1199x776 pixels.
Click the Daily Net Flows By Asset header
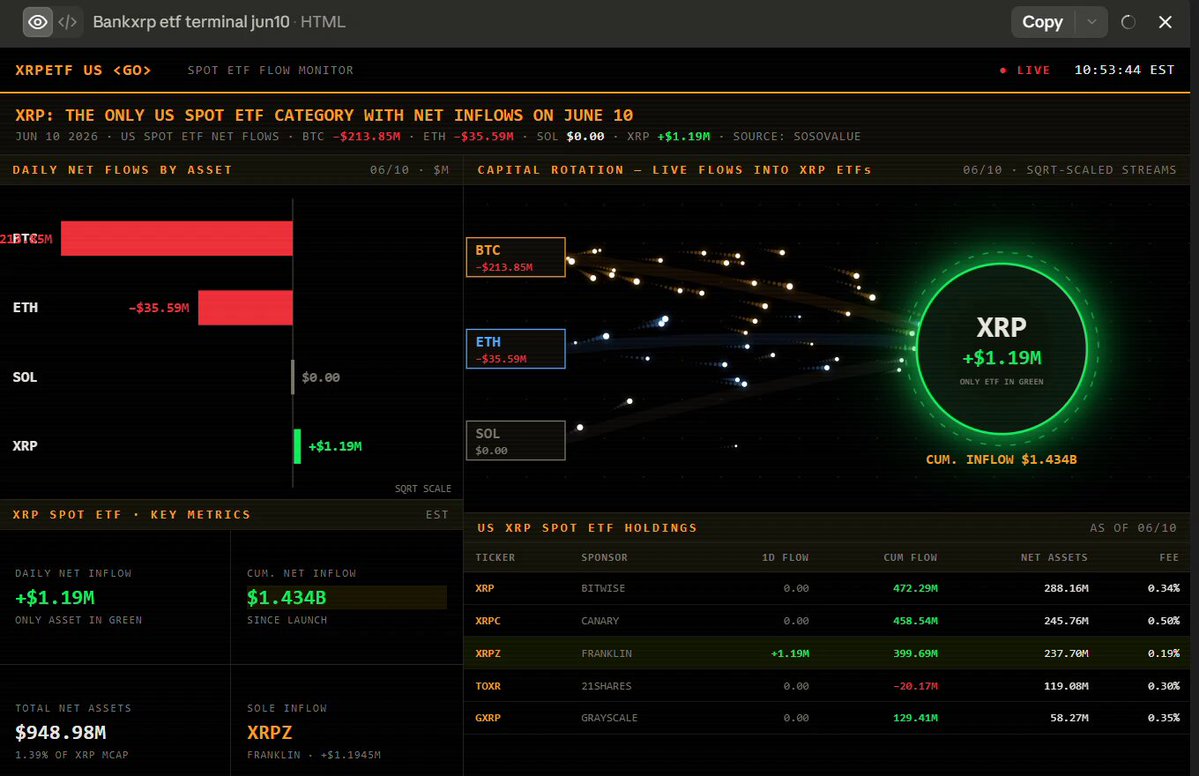(122, 170)
